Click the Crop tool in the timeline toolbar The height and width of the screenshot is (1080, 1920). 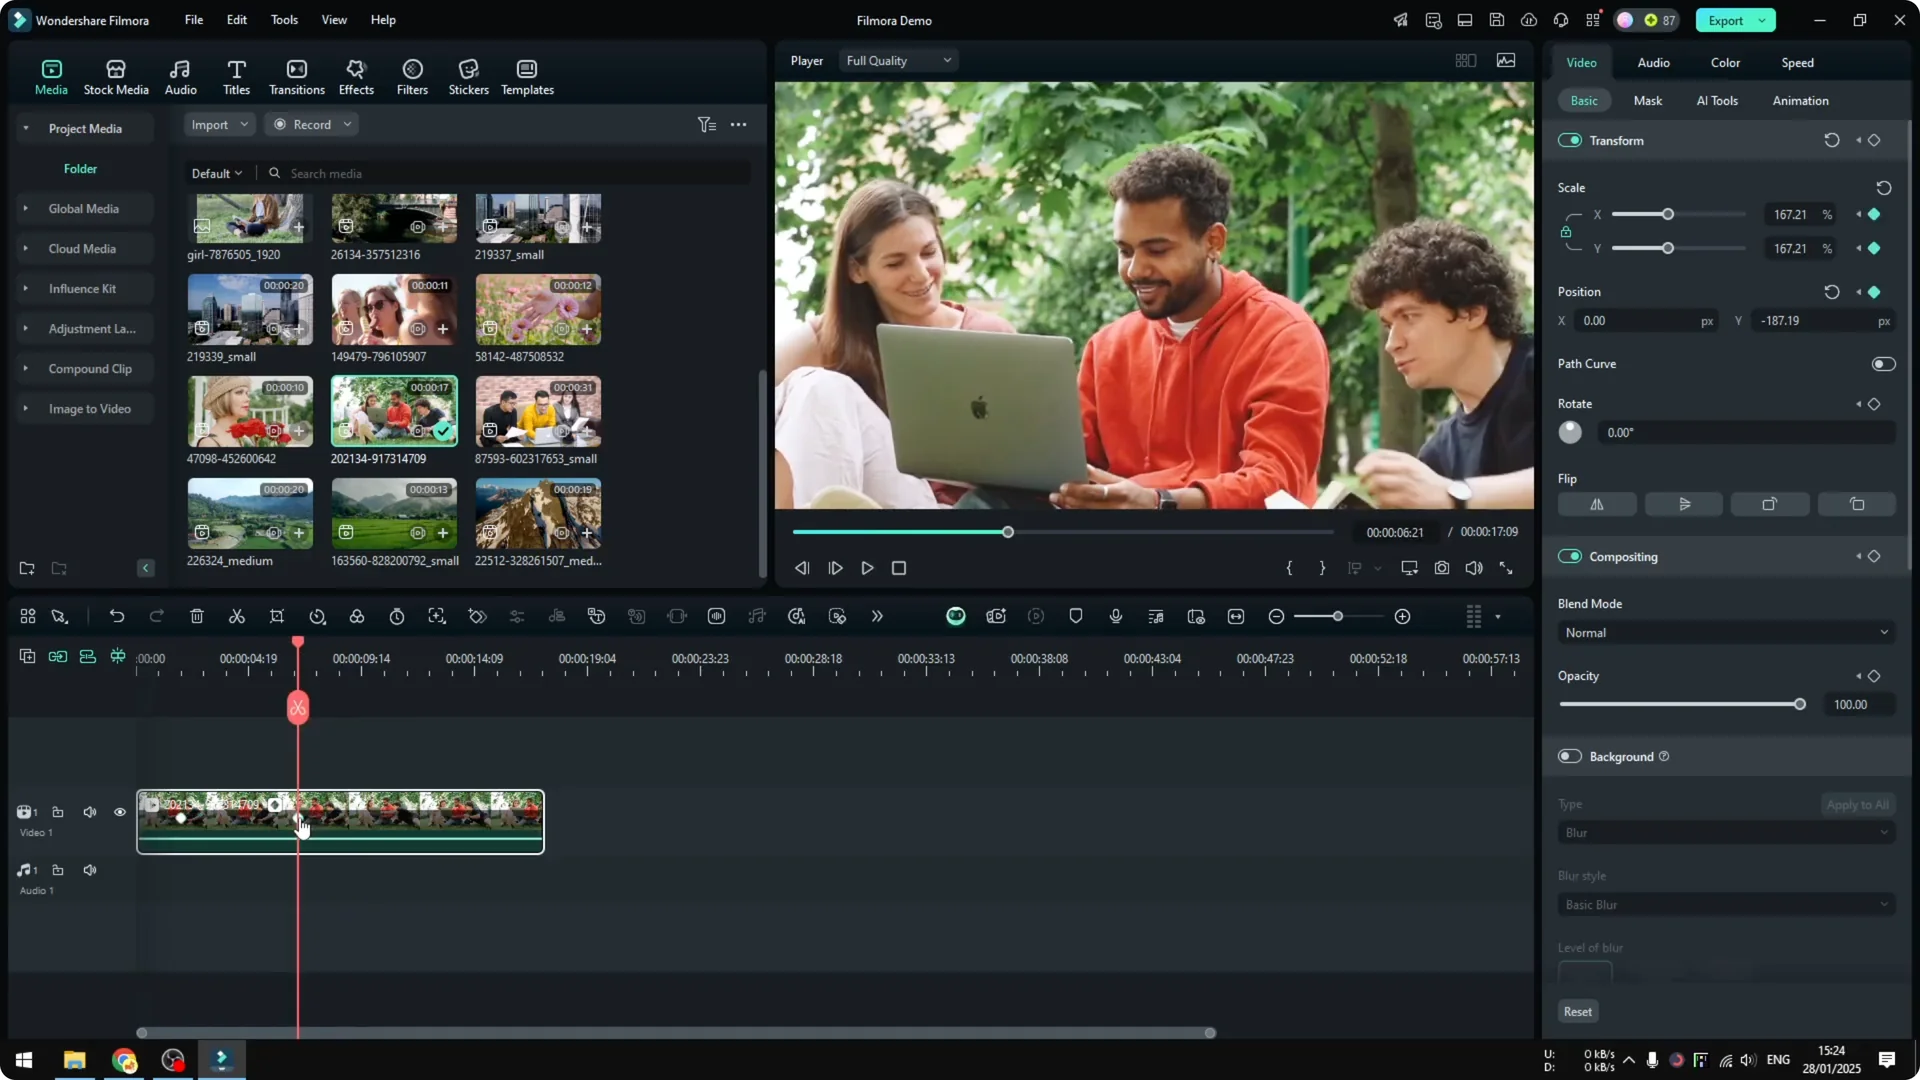click(277, 616)
